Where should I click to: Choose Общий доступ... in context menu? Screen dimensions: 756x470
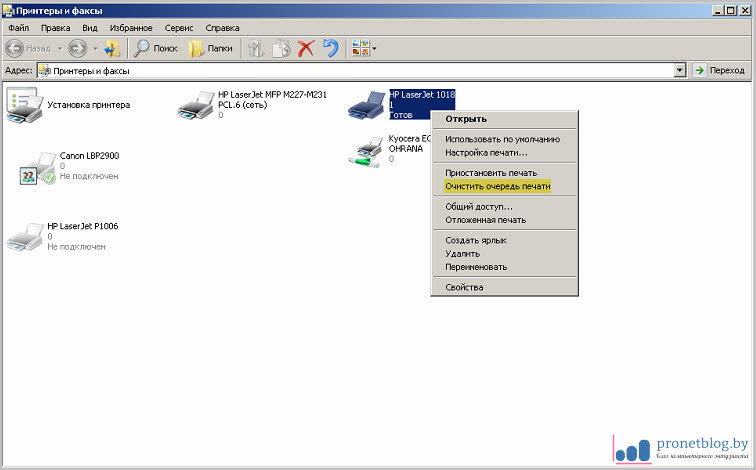click(x=504, y=206)
